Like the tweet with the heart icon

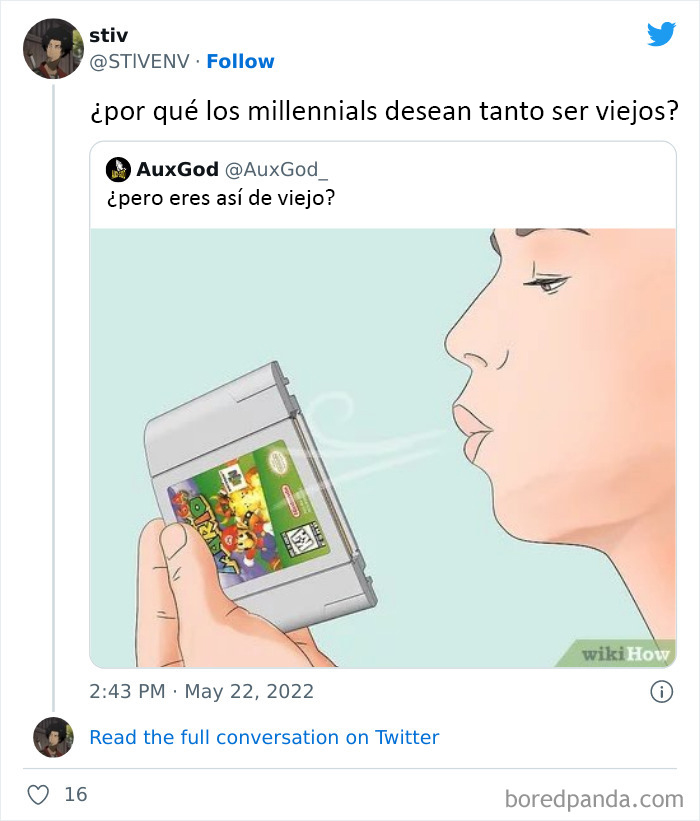pyautogui.click(x=38, y=795)
